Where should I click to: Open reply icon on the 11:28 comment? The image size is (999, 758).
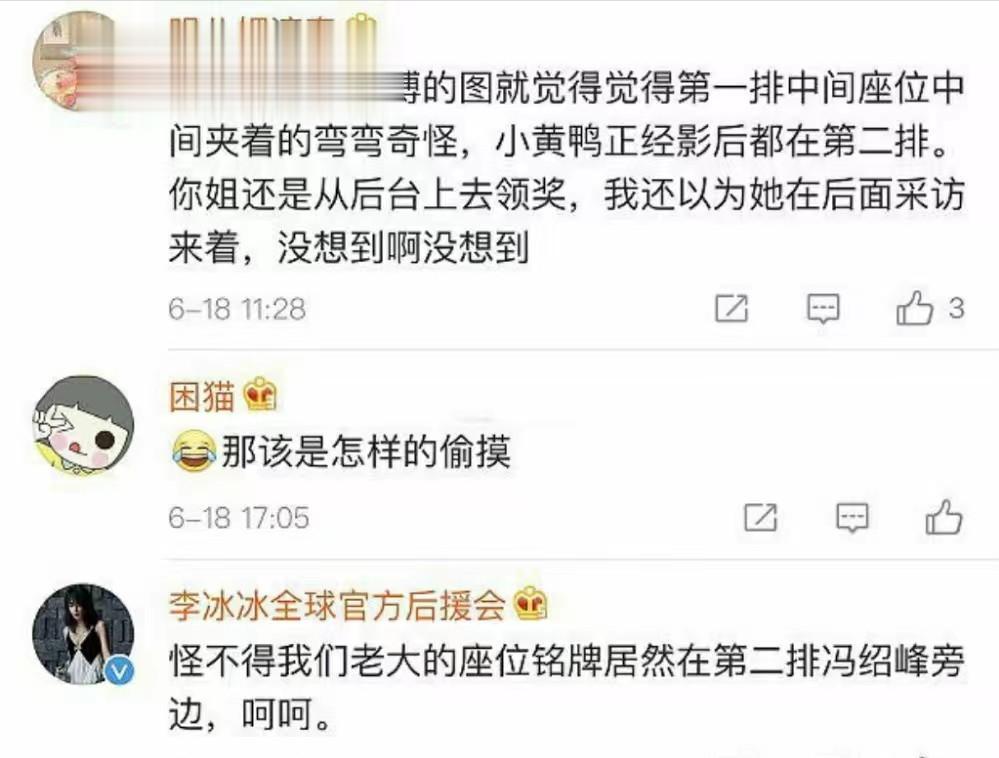[x=823, y=309]
